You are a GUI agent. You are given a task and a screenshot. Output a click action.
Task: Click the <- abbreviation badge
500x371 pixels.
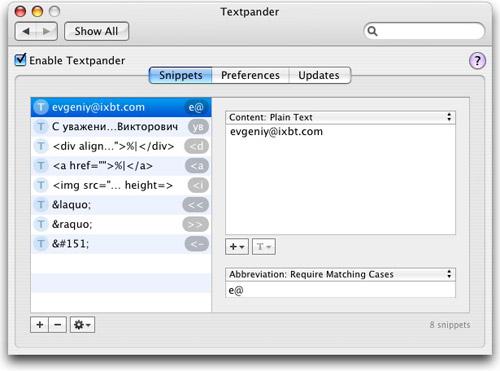click(197, 244)
